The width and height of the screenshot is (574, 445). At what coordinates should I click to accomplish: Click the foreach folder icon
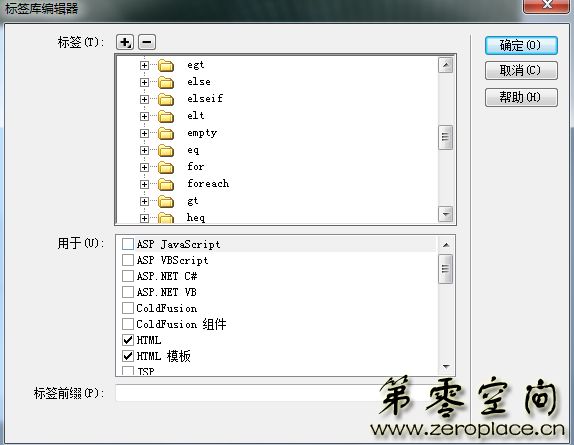coord(166,184)
